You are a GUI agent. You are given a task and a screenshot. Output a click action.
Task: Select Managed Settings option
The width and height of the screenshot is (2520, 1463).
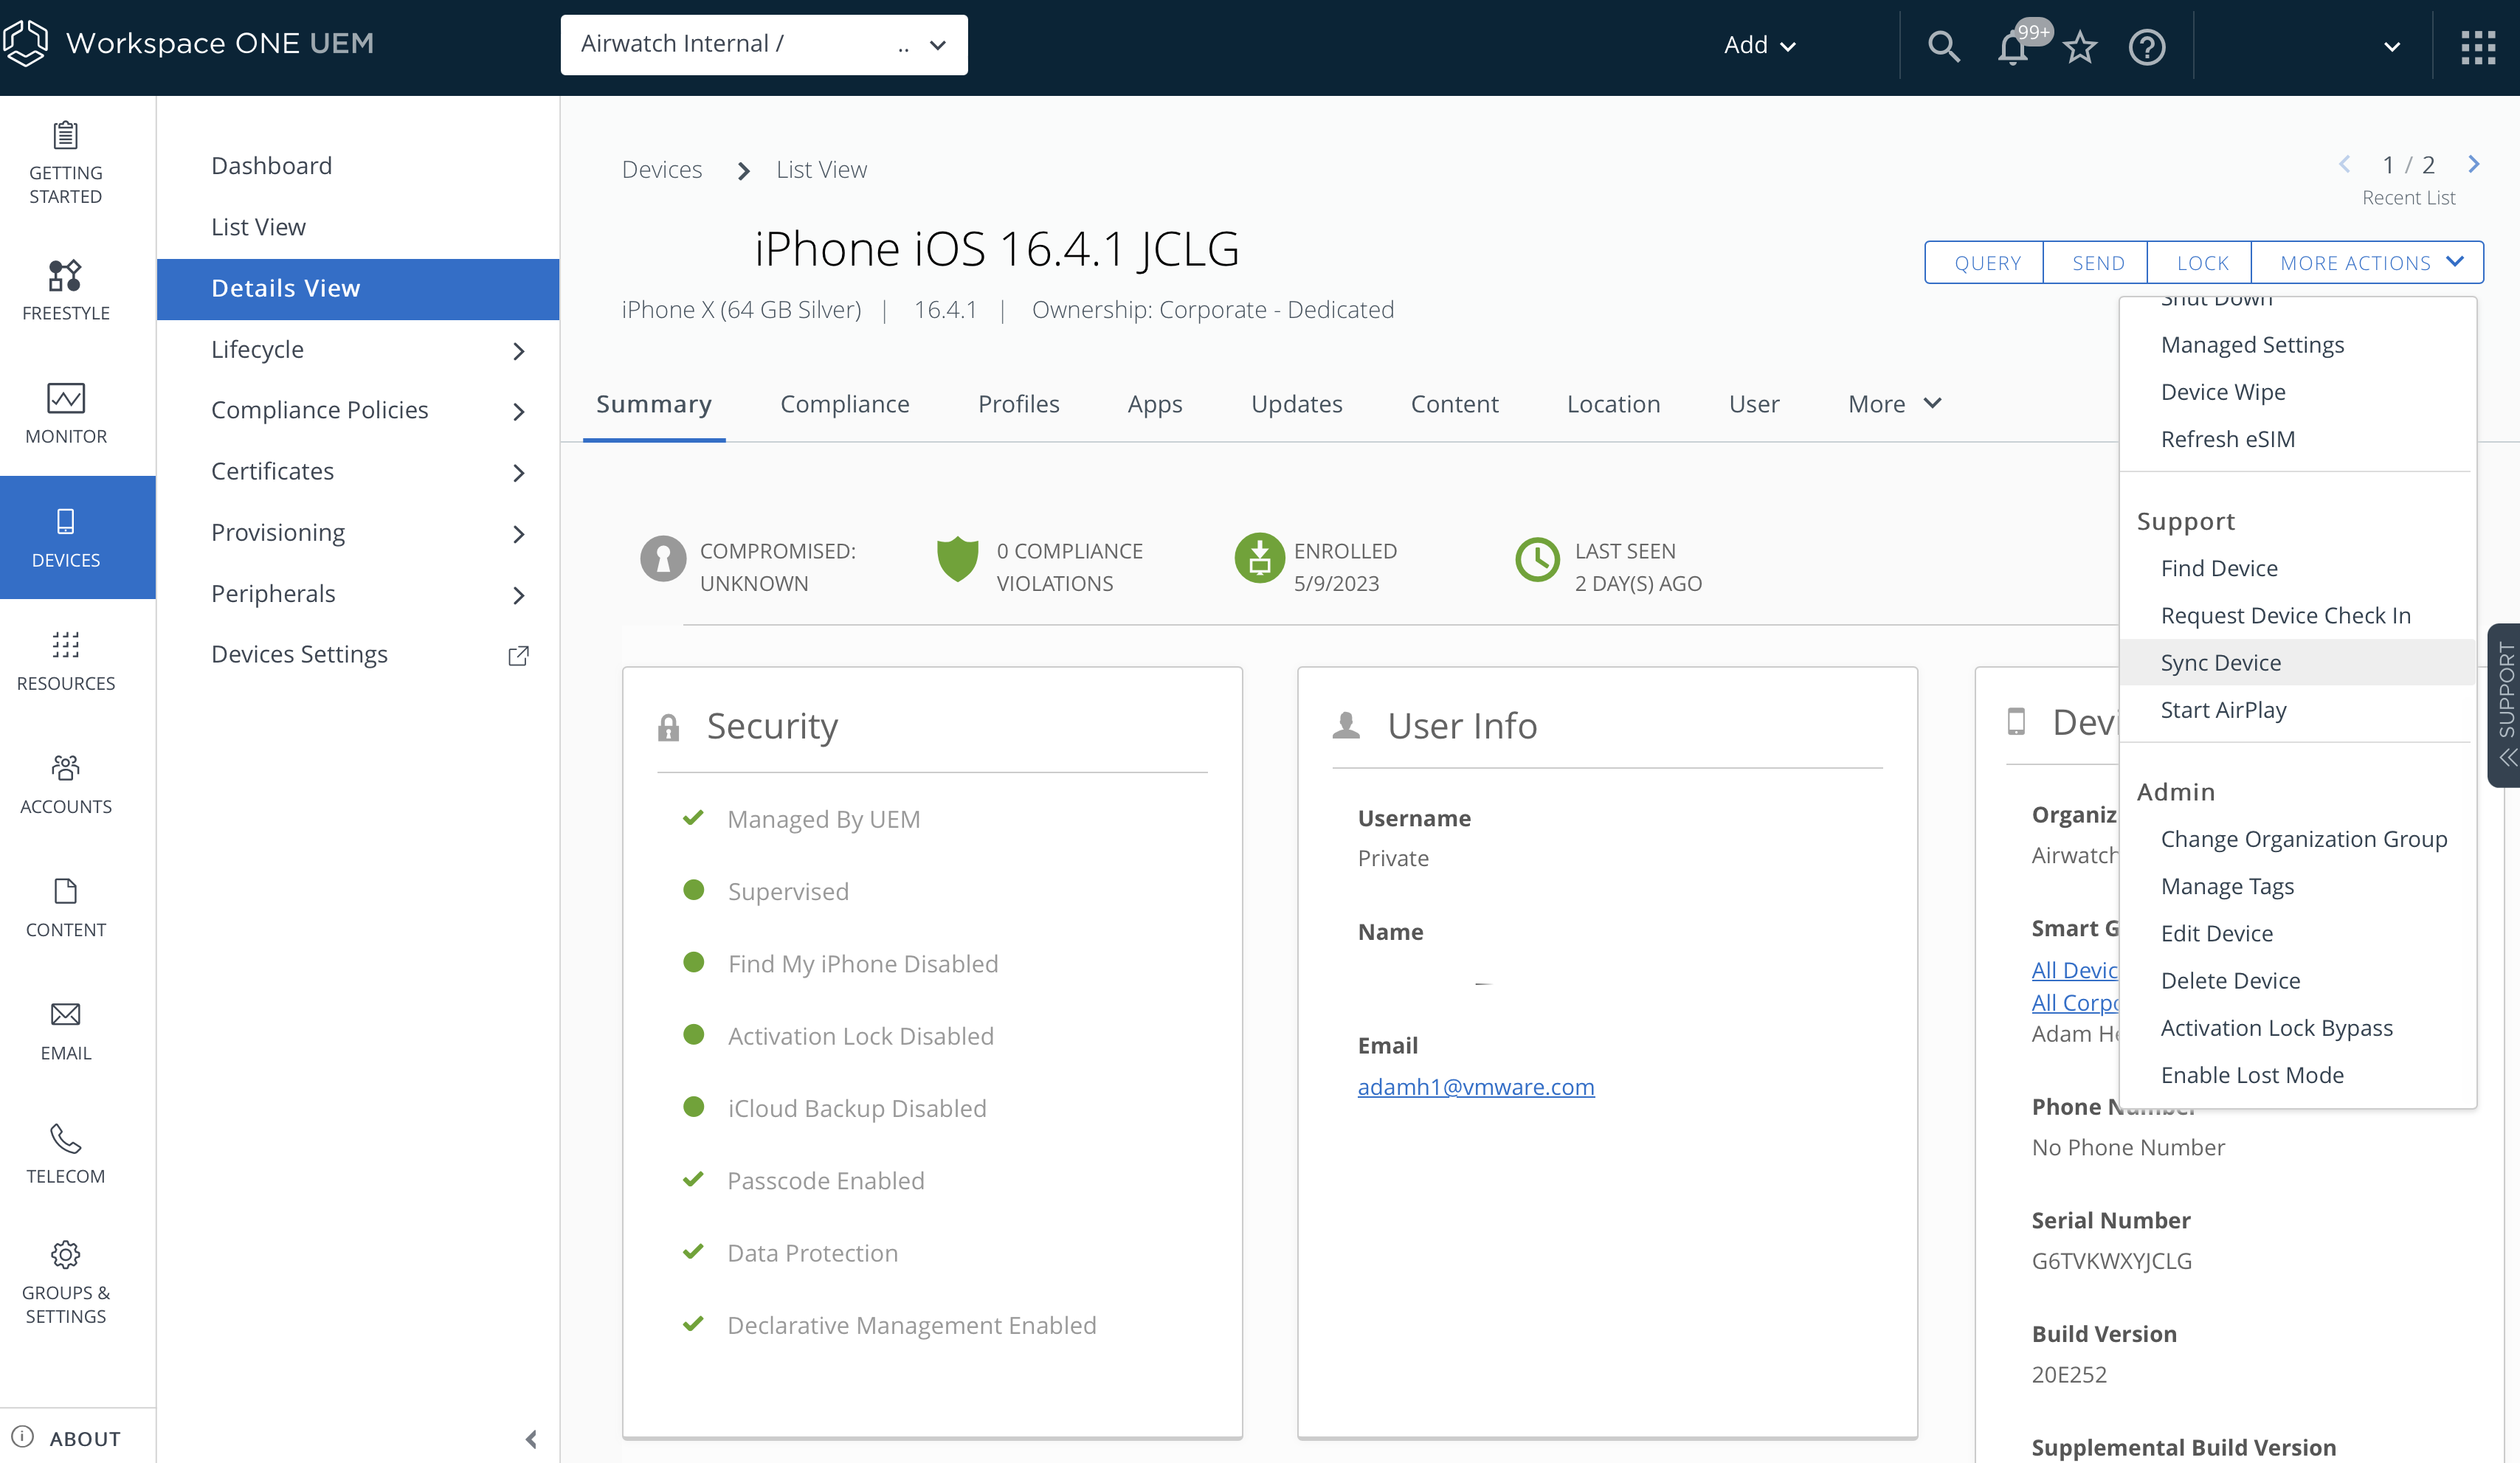(2298, 345)
